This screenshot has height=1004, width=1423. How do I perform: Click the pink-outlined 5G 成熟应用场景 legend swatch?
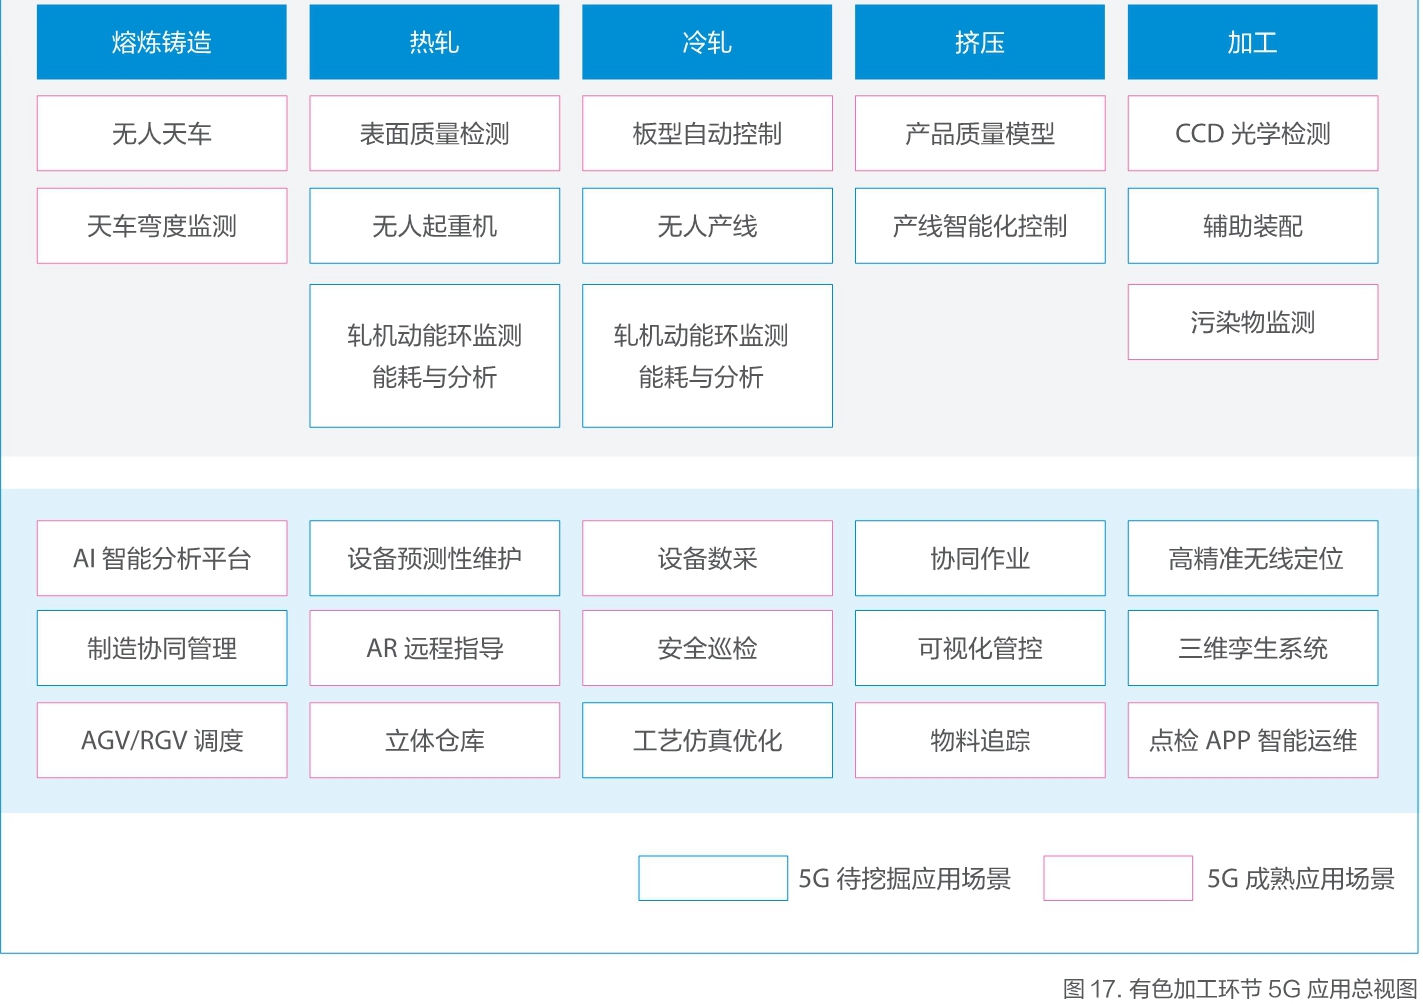point(1117,878)
